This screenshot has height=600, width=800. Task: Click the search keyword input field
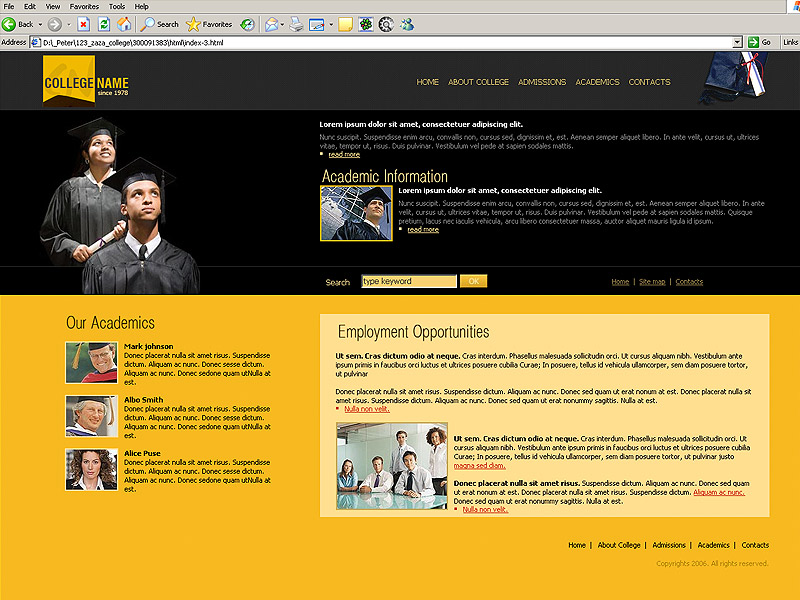[x=408, y=281]
